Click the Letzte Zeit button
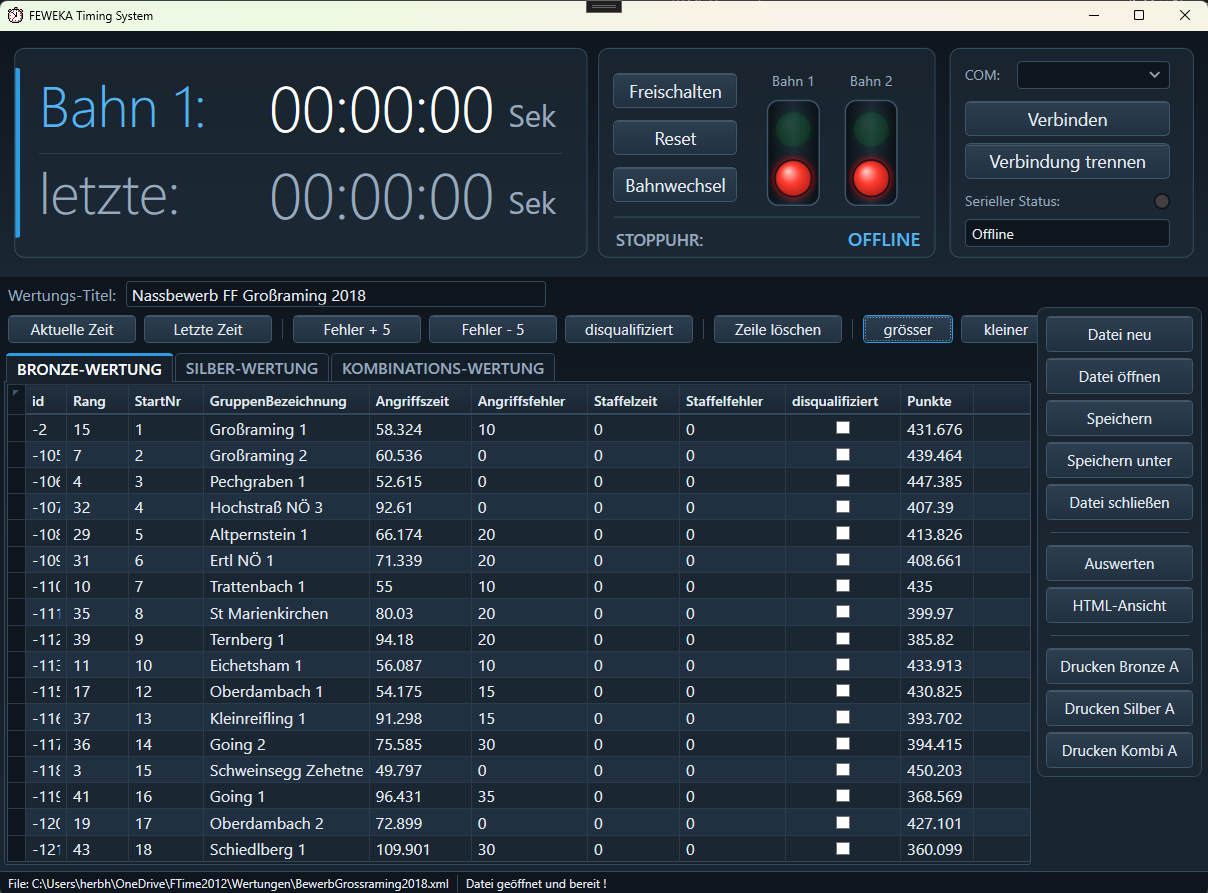 (208, 329)
